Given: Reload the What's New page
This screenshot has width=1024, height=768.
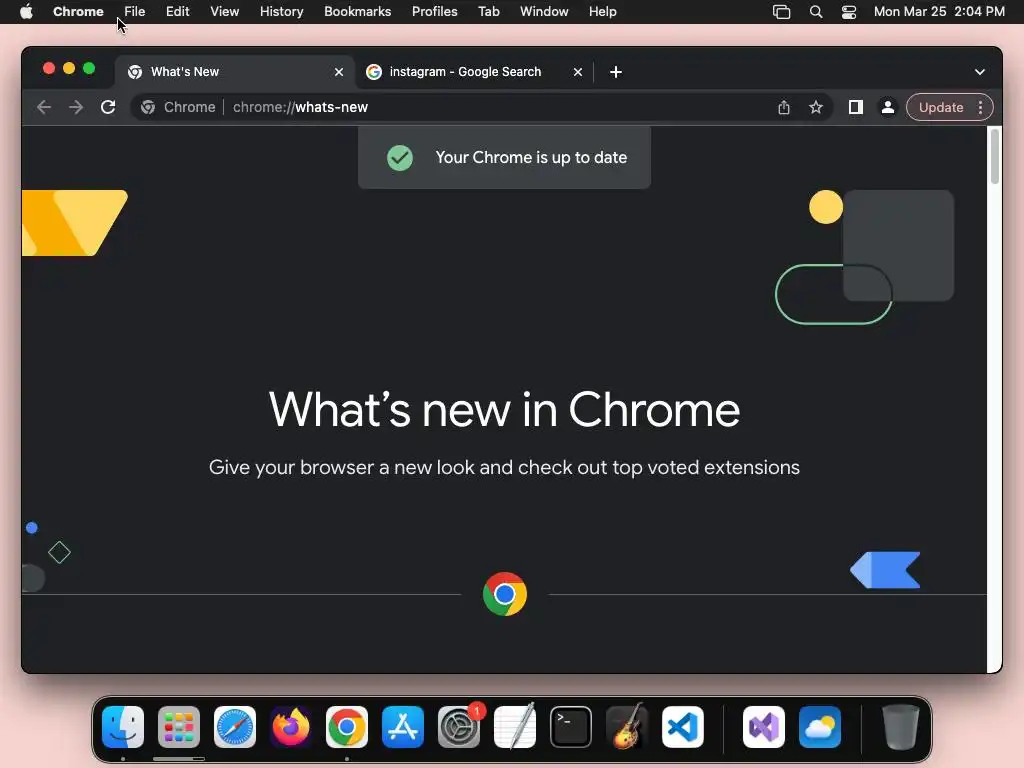Looking at the screenshot, I should pos(108,107).
